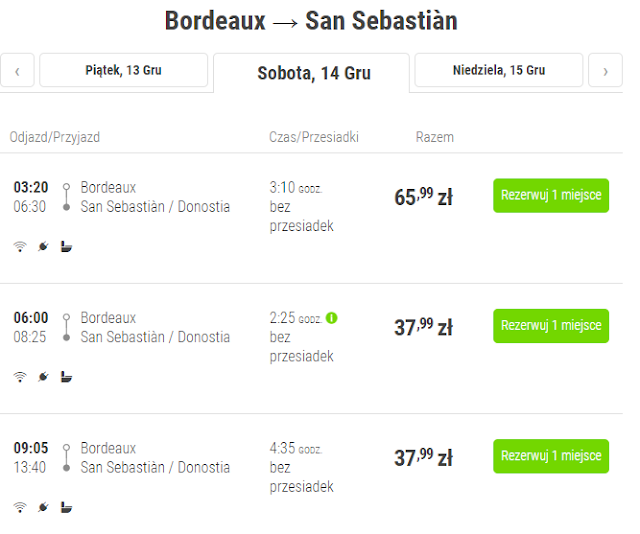
Task: Select the Piątek, 13 Gru tab
Action: pyautogui.click(x=123, y=71)
